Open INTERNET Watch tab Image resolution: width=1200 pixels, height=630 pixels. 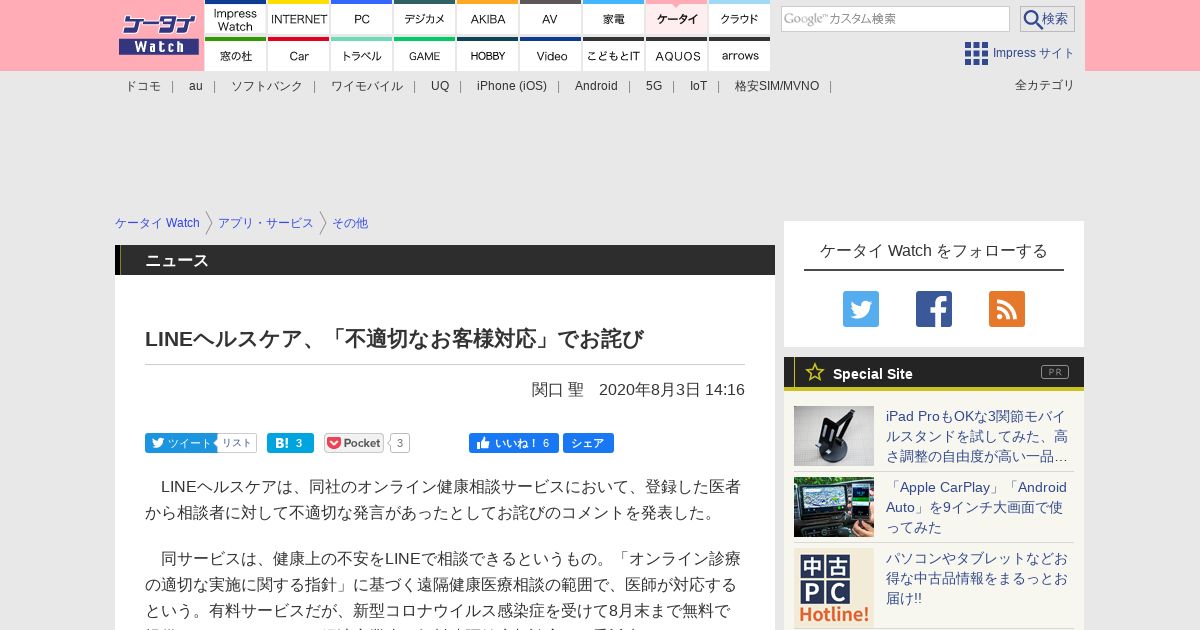pos(299,18)
